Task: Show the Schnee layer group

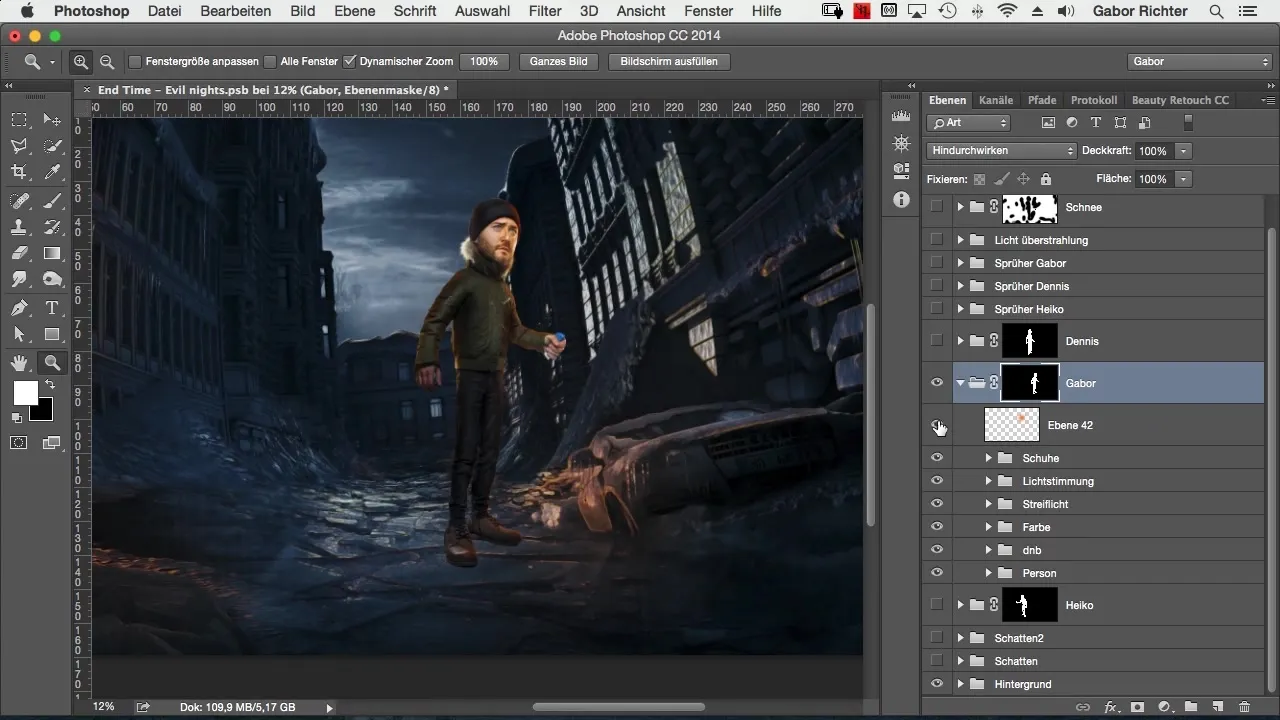Action: (x=937, y=207)
